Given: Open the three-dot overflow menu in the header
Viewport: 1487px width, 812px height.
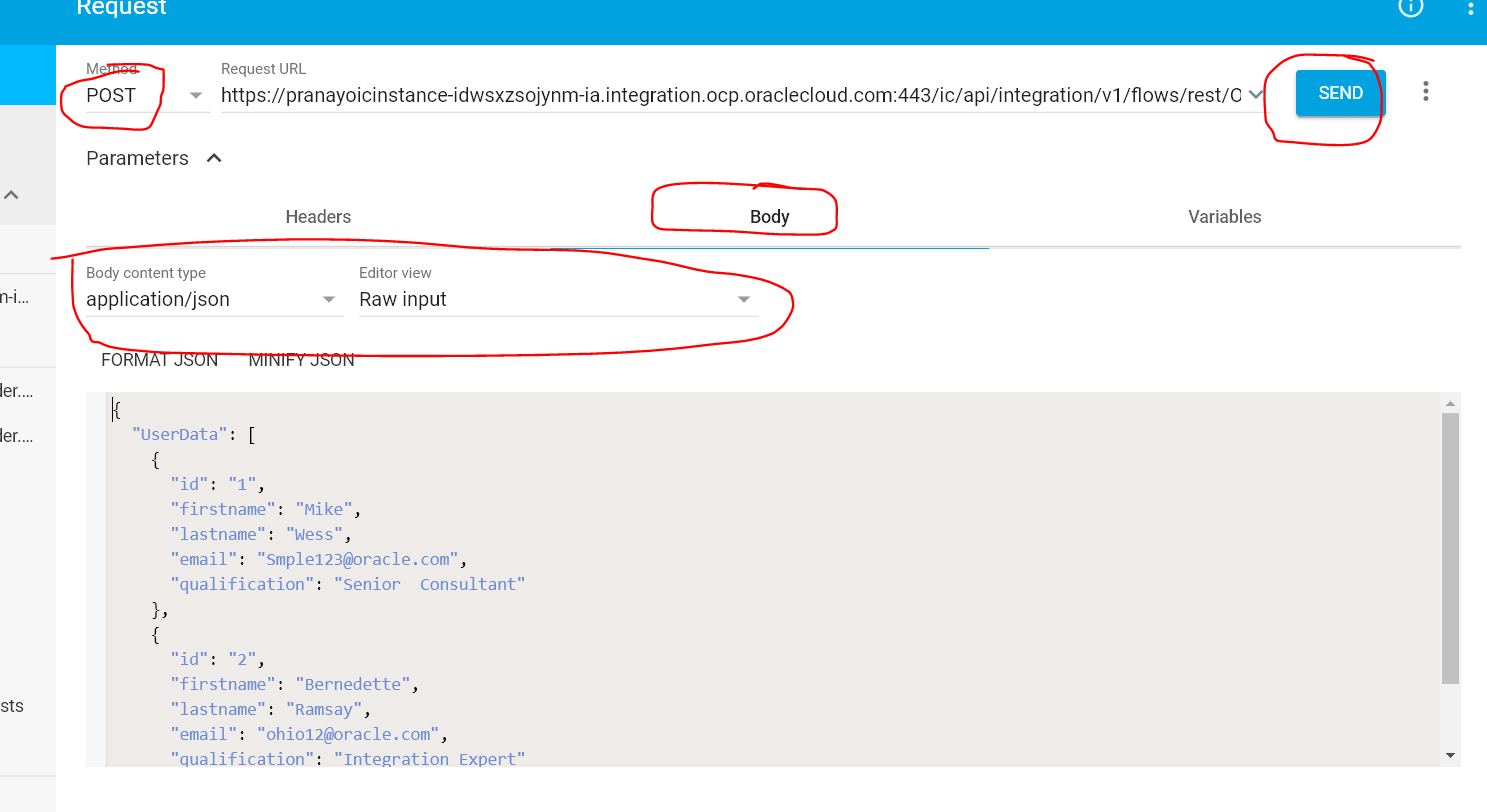Looking at the screenshot, I should click(x=1469, y=8).
